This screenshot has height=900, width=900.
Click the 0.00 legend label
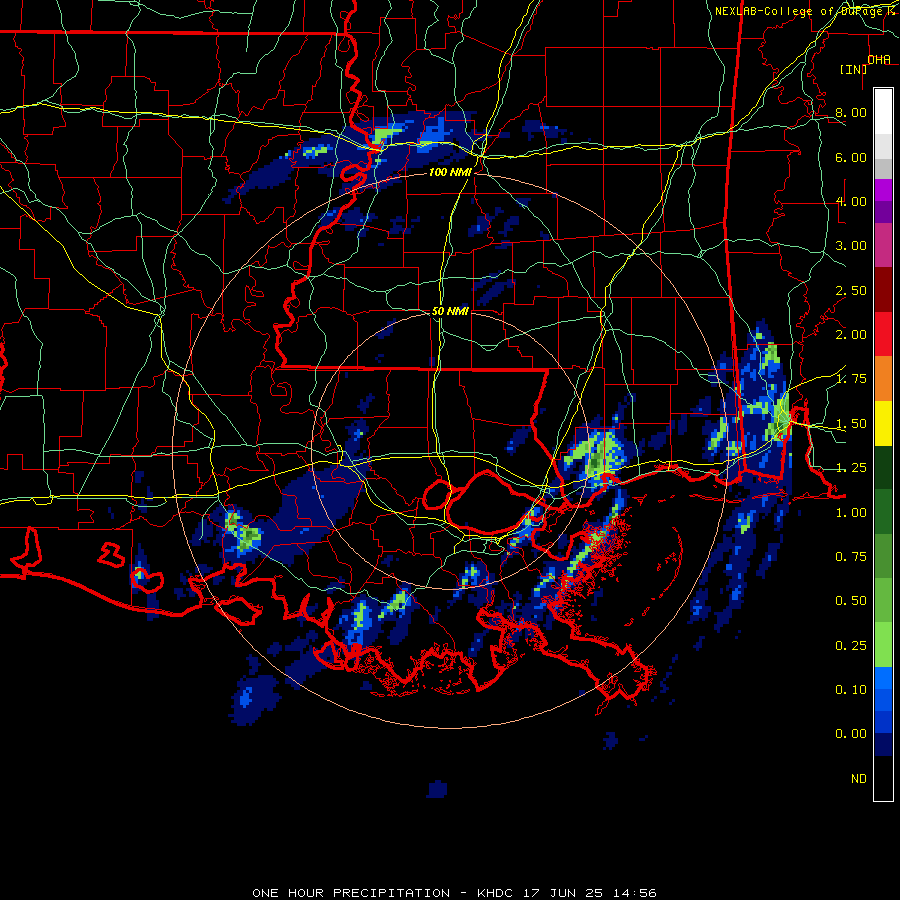pyautogui.click(x=851, y=734)
